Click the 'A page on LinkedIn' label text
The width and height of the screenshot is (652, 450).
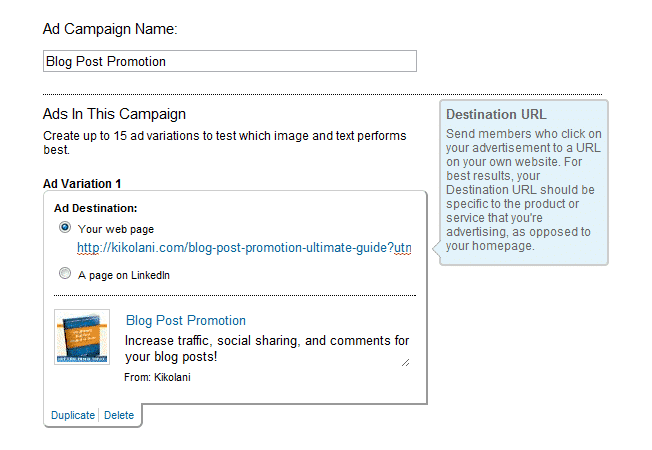pos(124,274)
